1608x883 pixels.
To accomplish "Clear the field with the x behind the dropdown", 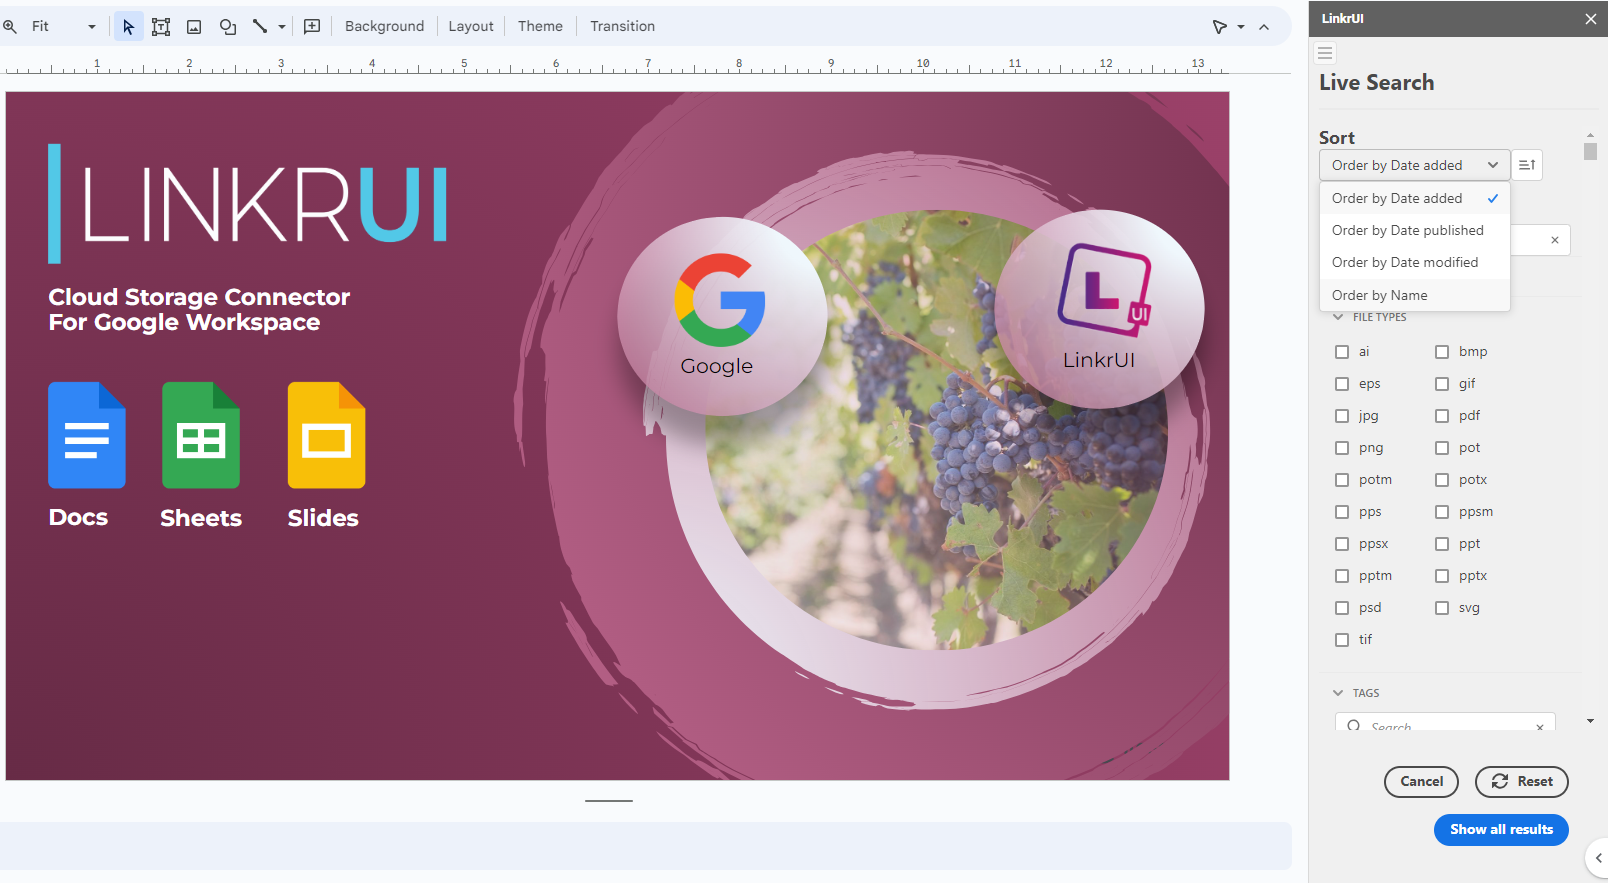I will [1555, 240].
